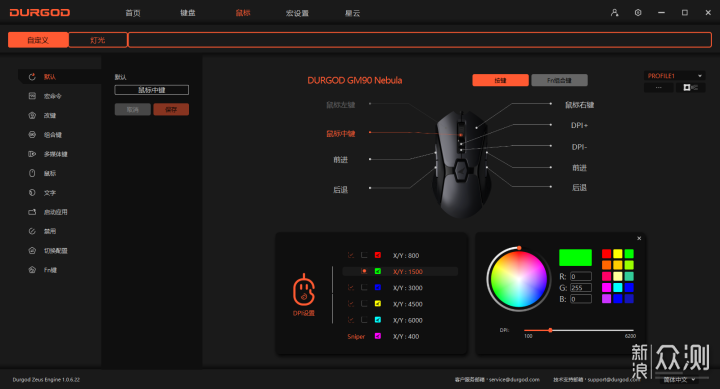Viewport: 720px width, 389px height.
Task: Open the user account icon
Action: (x=614, y=13)
